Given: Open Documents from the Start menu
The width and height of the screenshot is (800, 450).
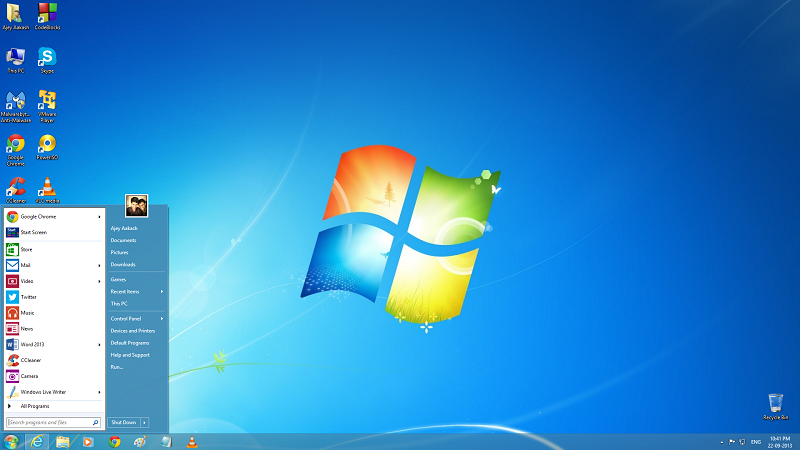Looking at the screenshot, I should point(123,240).
